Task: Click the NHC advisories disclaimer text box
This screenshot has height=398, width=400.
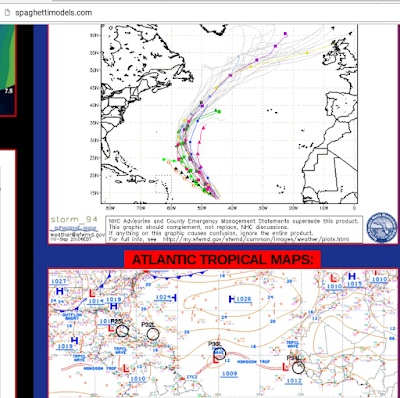Action: point(234,230)
